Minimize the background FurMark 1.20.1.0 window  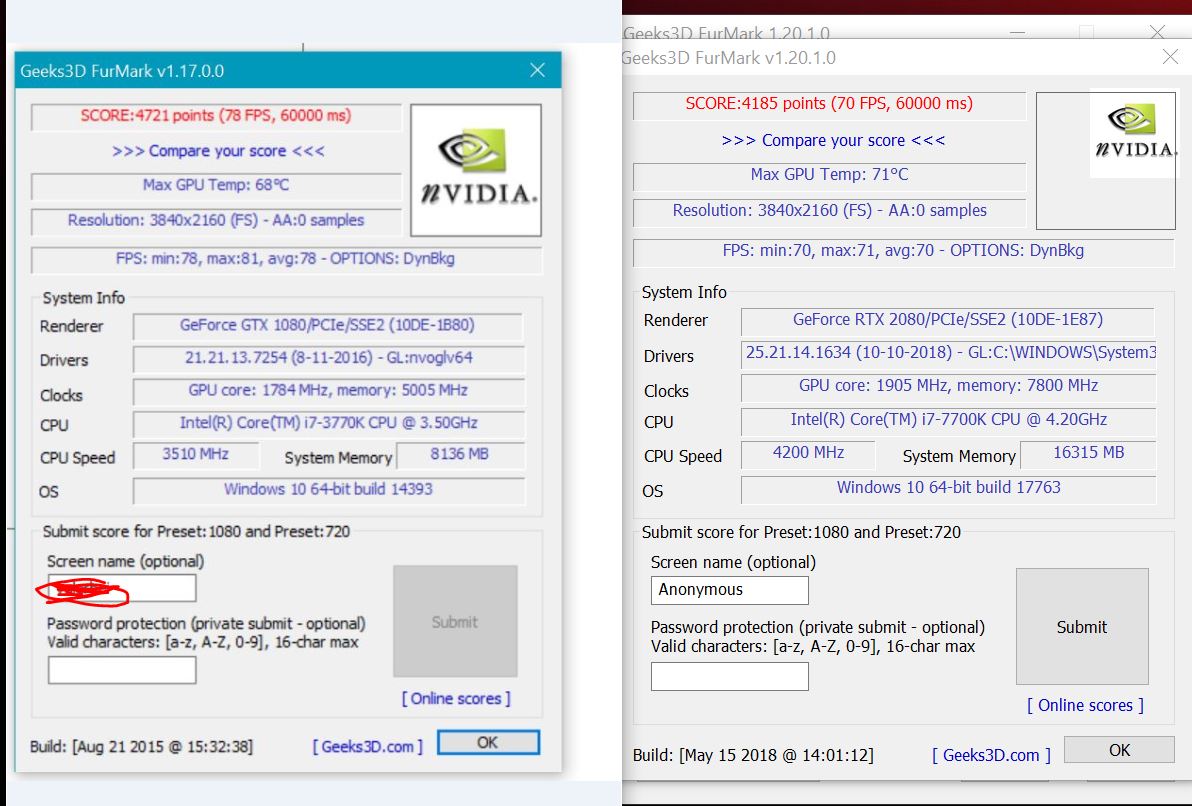[x=1019, y=32]
